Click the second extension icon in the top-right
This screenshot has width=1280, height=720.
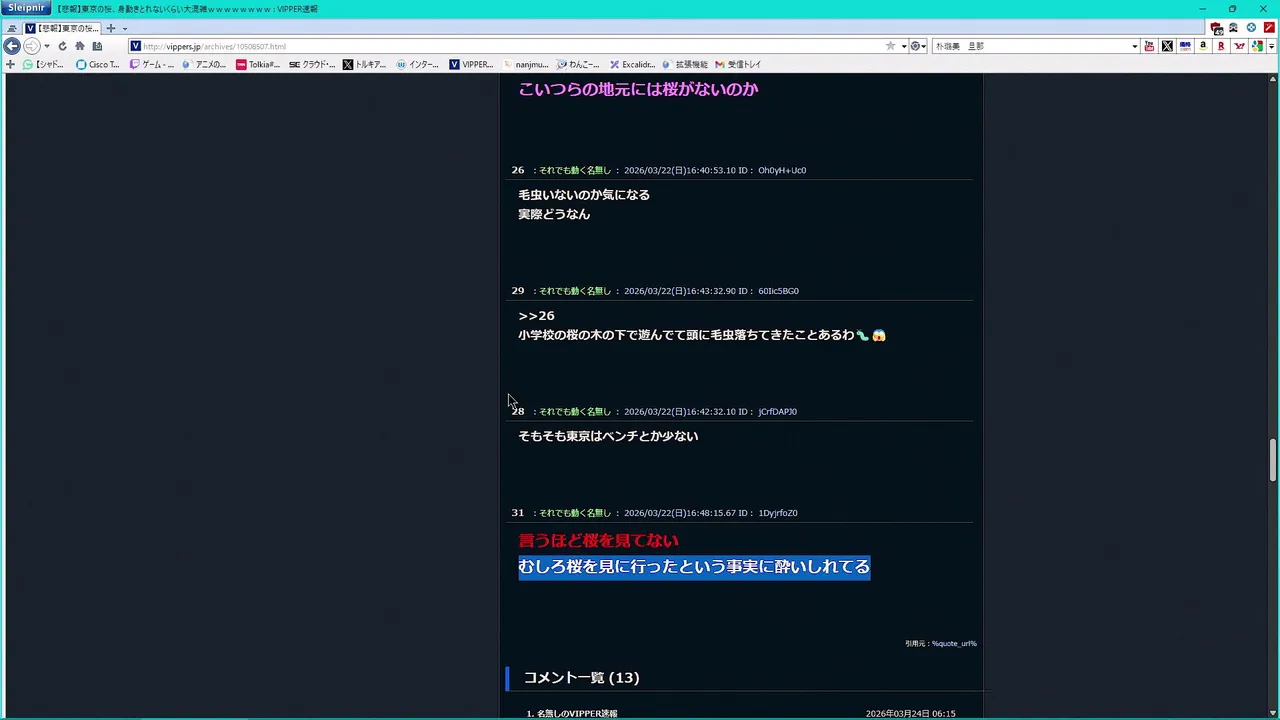[x=1234, y=28]
